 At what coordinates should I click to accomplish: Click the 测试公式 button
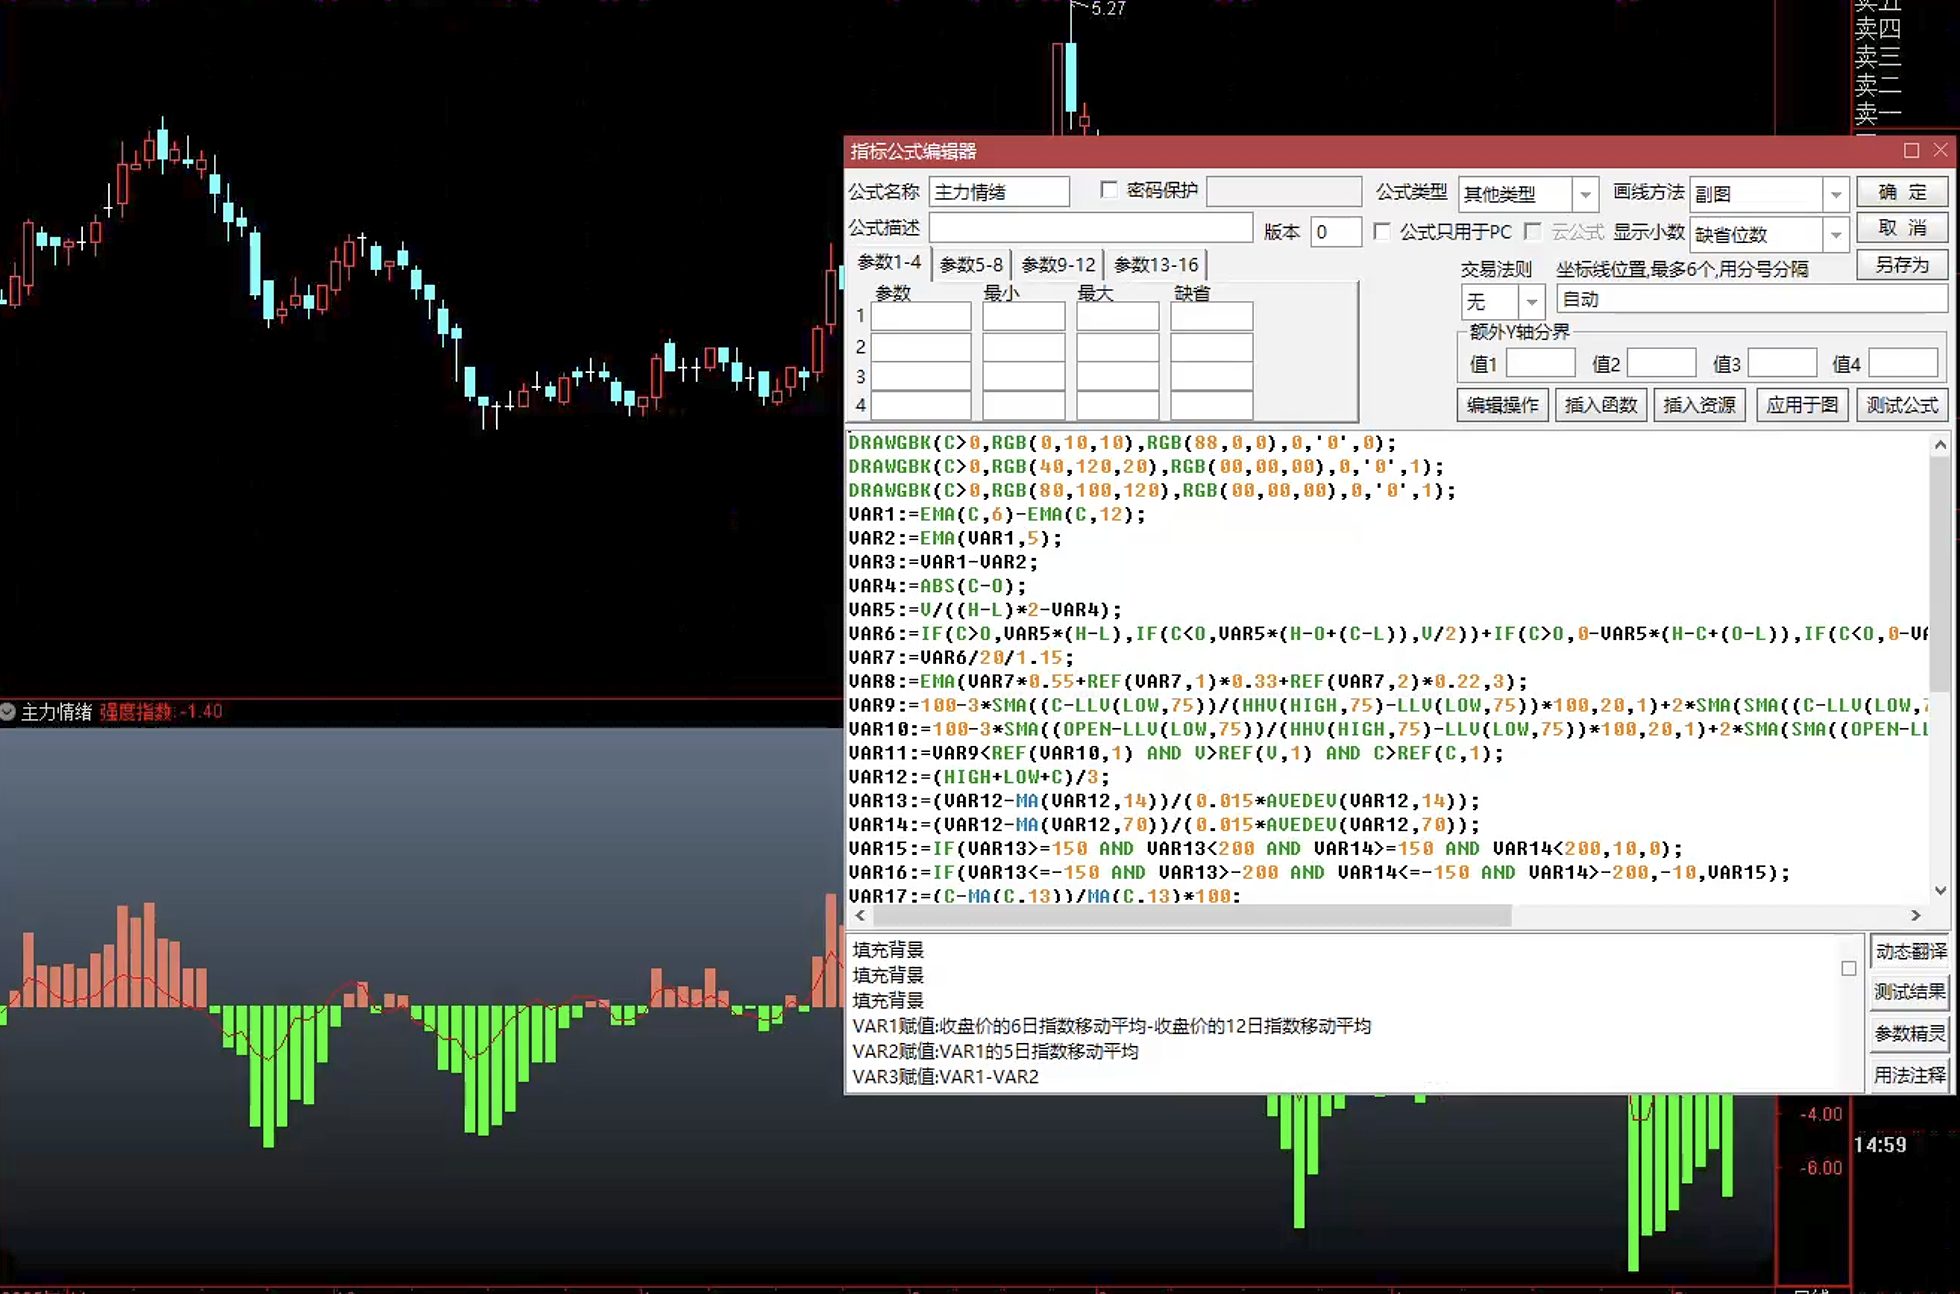1902,405
